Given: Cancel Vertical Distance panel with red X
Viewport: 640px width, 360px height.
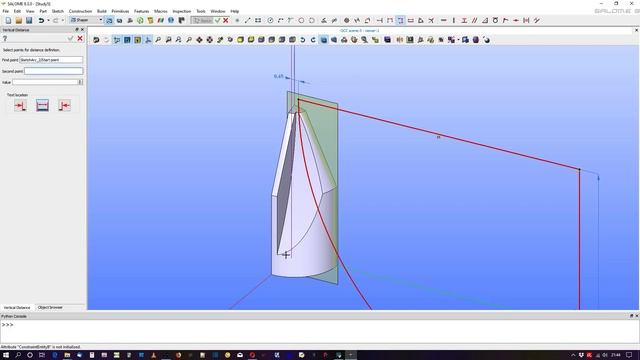Looking at the screenshot, I should click(80, 38).
